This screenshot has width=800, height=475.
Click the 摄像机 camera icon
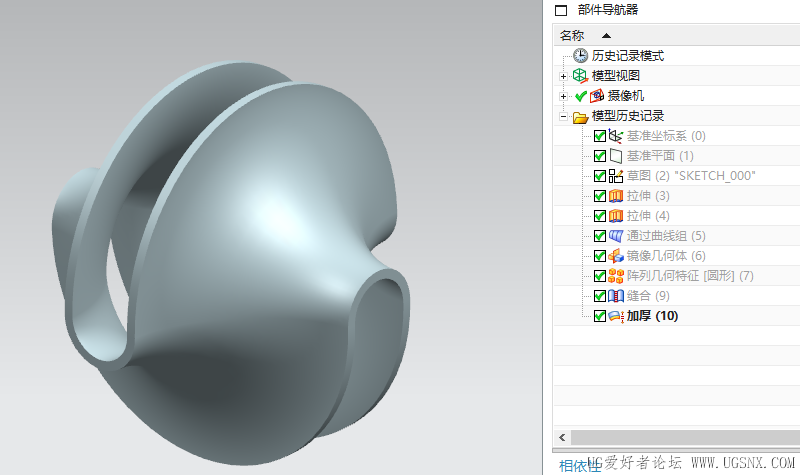coord(597,96)
